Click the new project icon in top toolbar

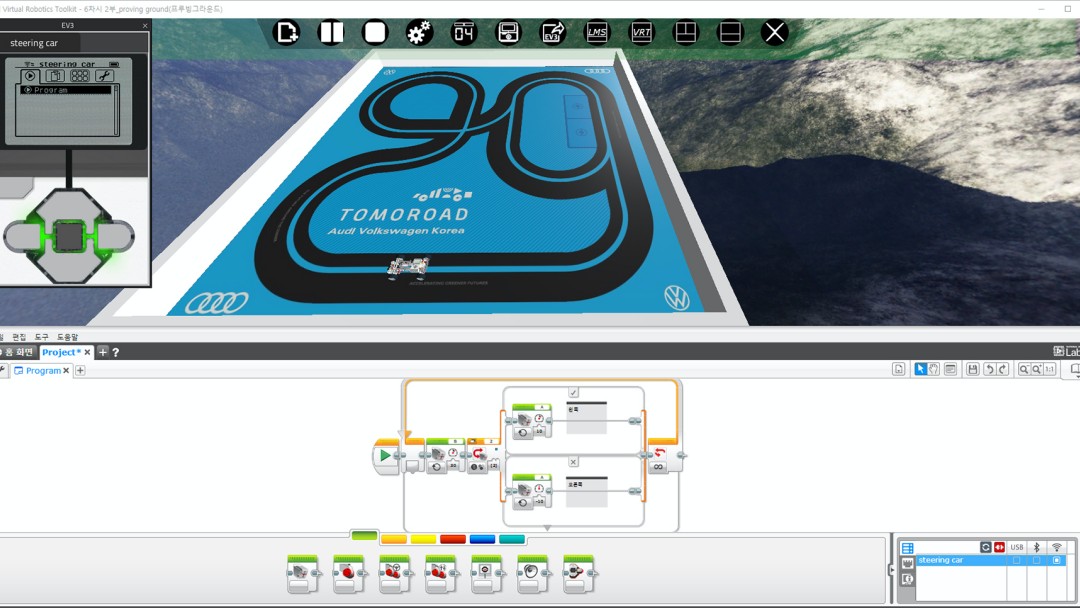[x=286, y=32]
